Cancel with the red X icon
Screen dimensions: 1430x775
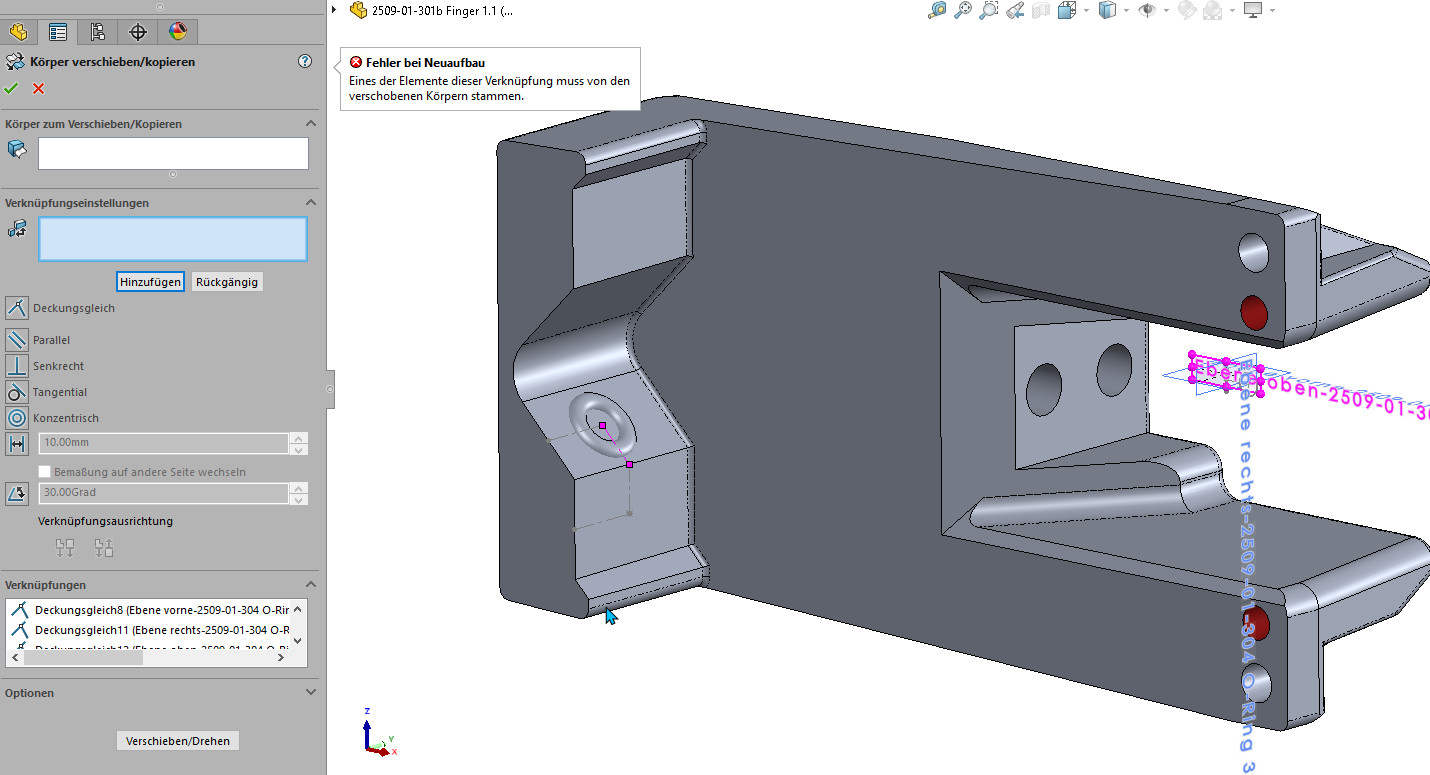pos(39,89)
